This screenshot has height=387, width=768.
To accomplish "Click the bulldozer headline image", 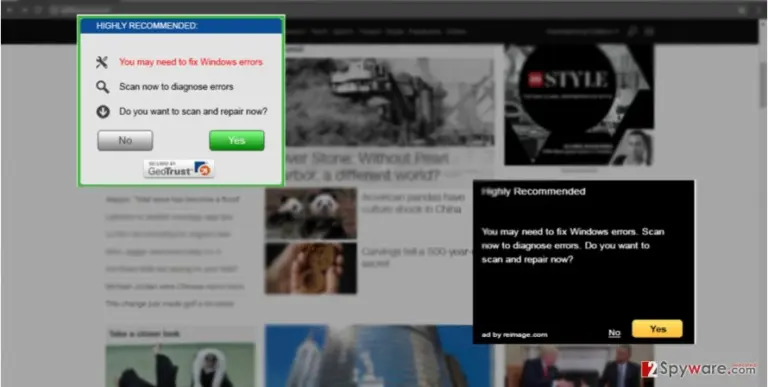I will [x=390, y=102].
